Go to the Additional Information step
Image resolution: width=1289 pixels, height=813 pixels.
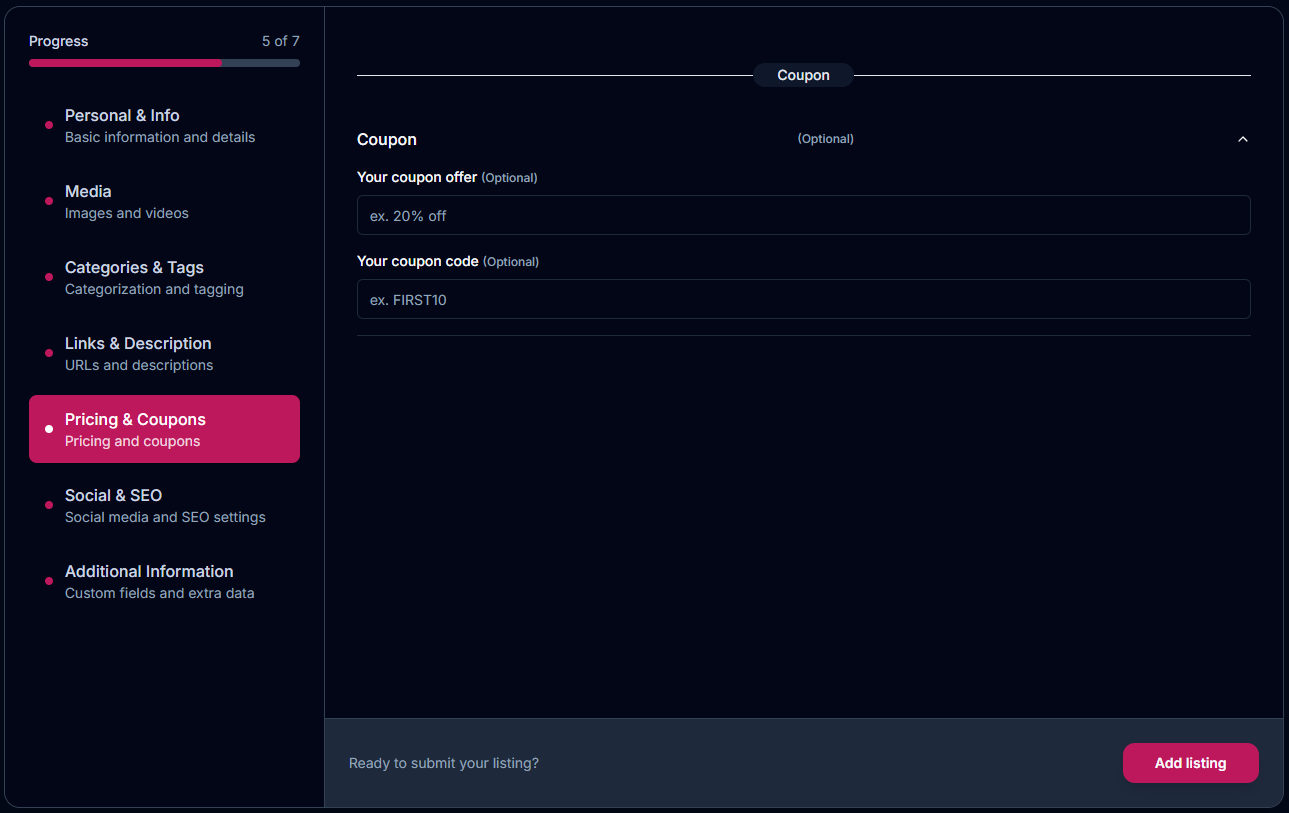coord(149,581)
